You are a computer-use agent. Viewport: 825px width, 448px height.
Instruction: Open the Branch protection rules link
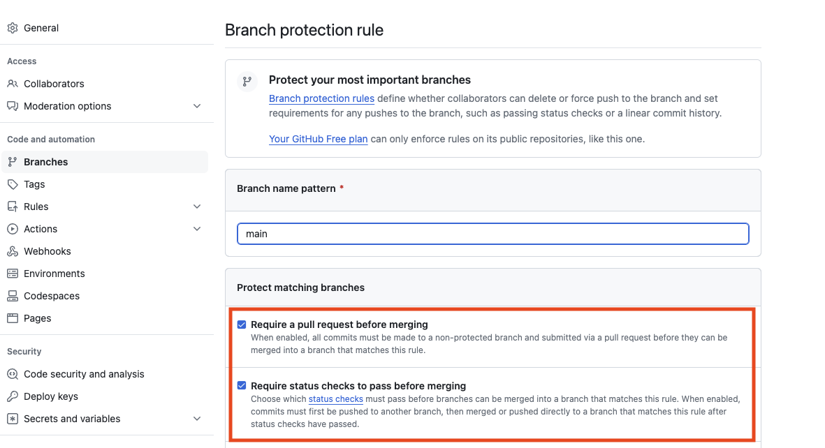click(x=321, y=98)
